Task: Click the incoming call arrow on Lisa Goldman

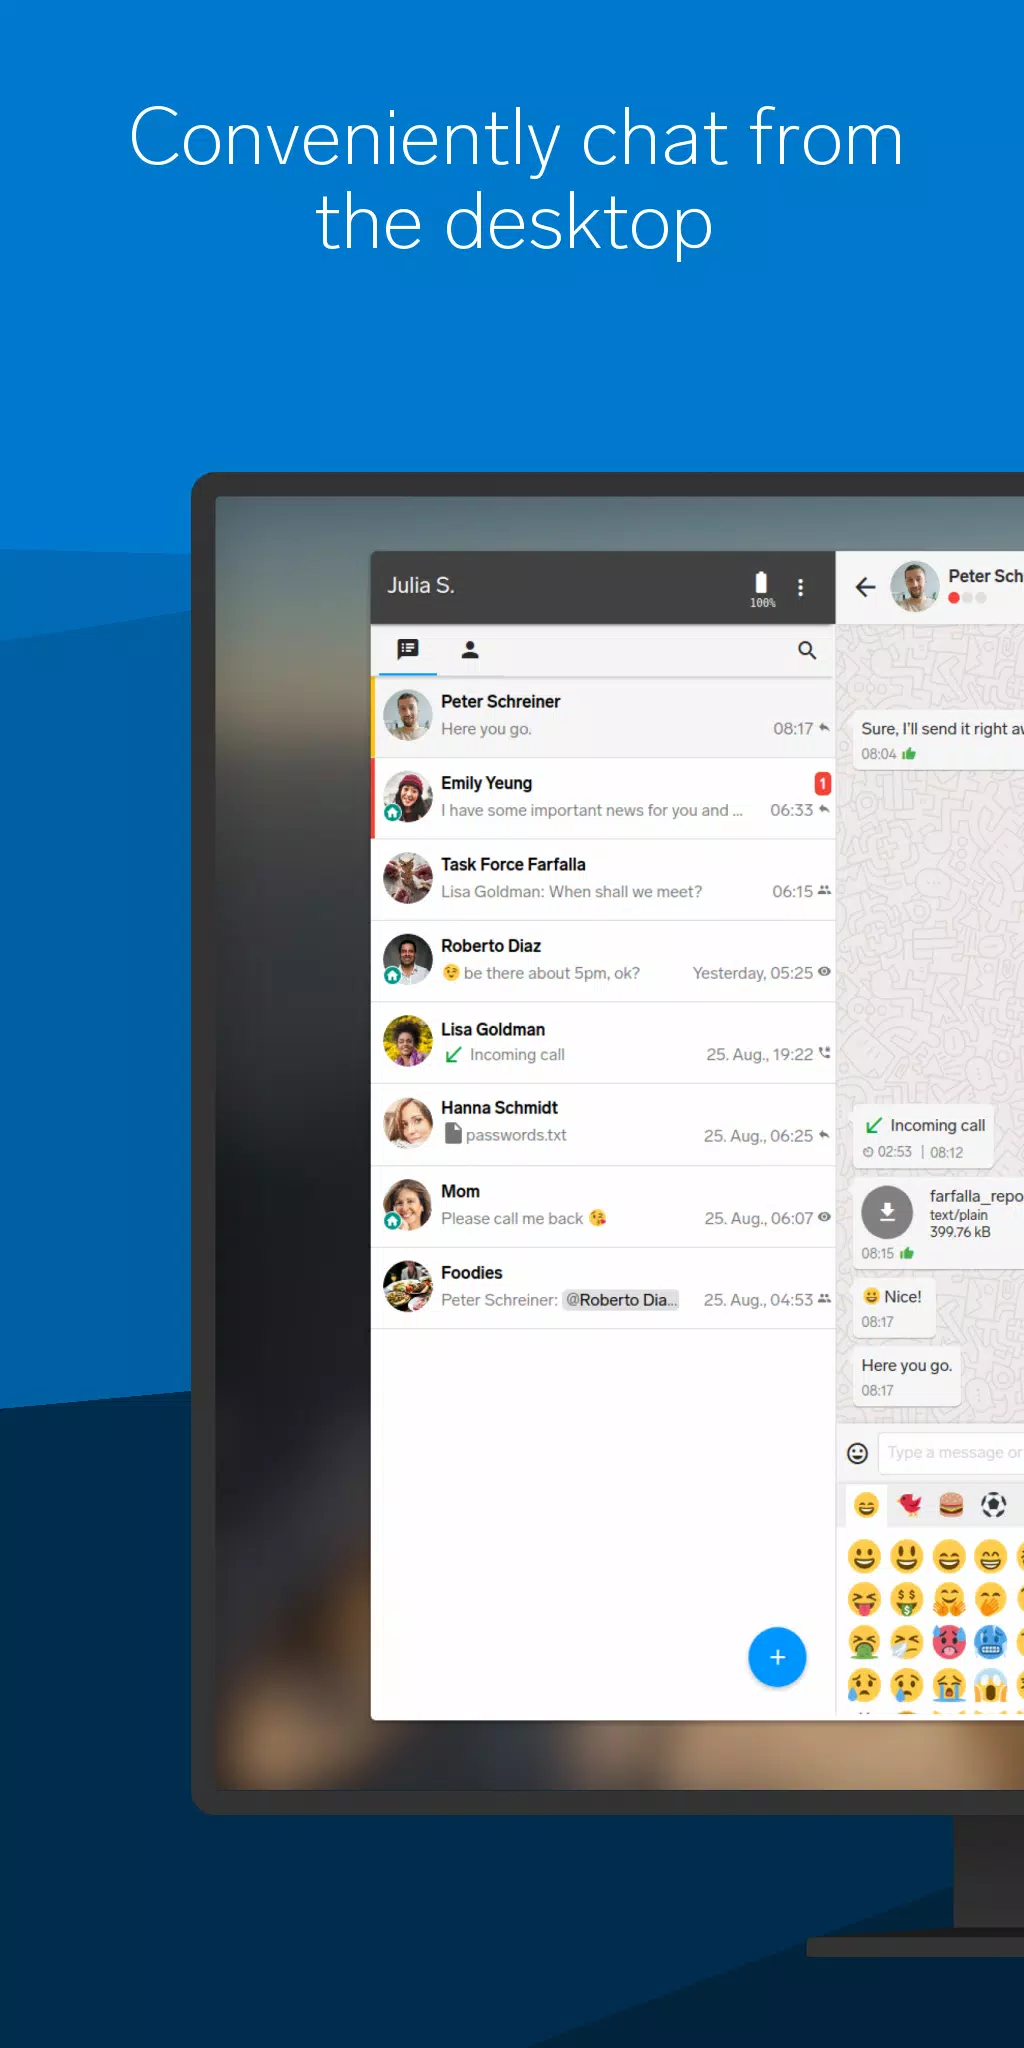Action: pos(453,1055)
